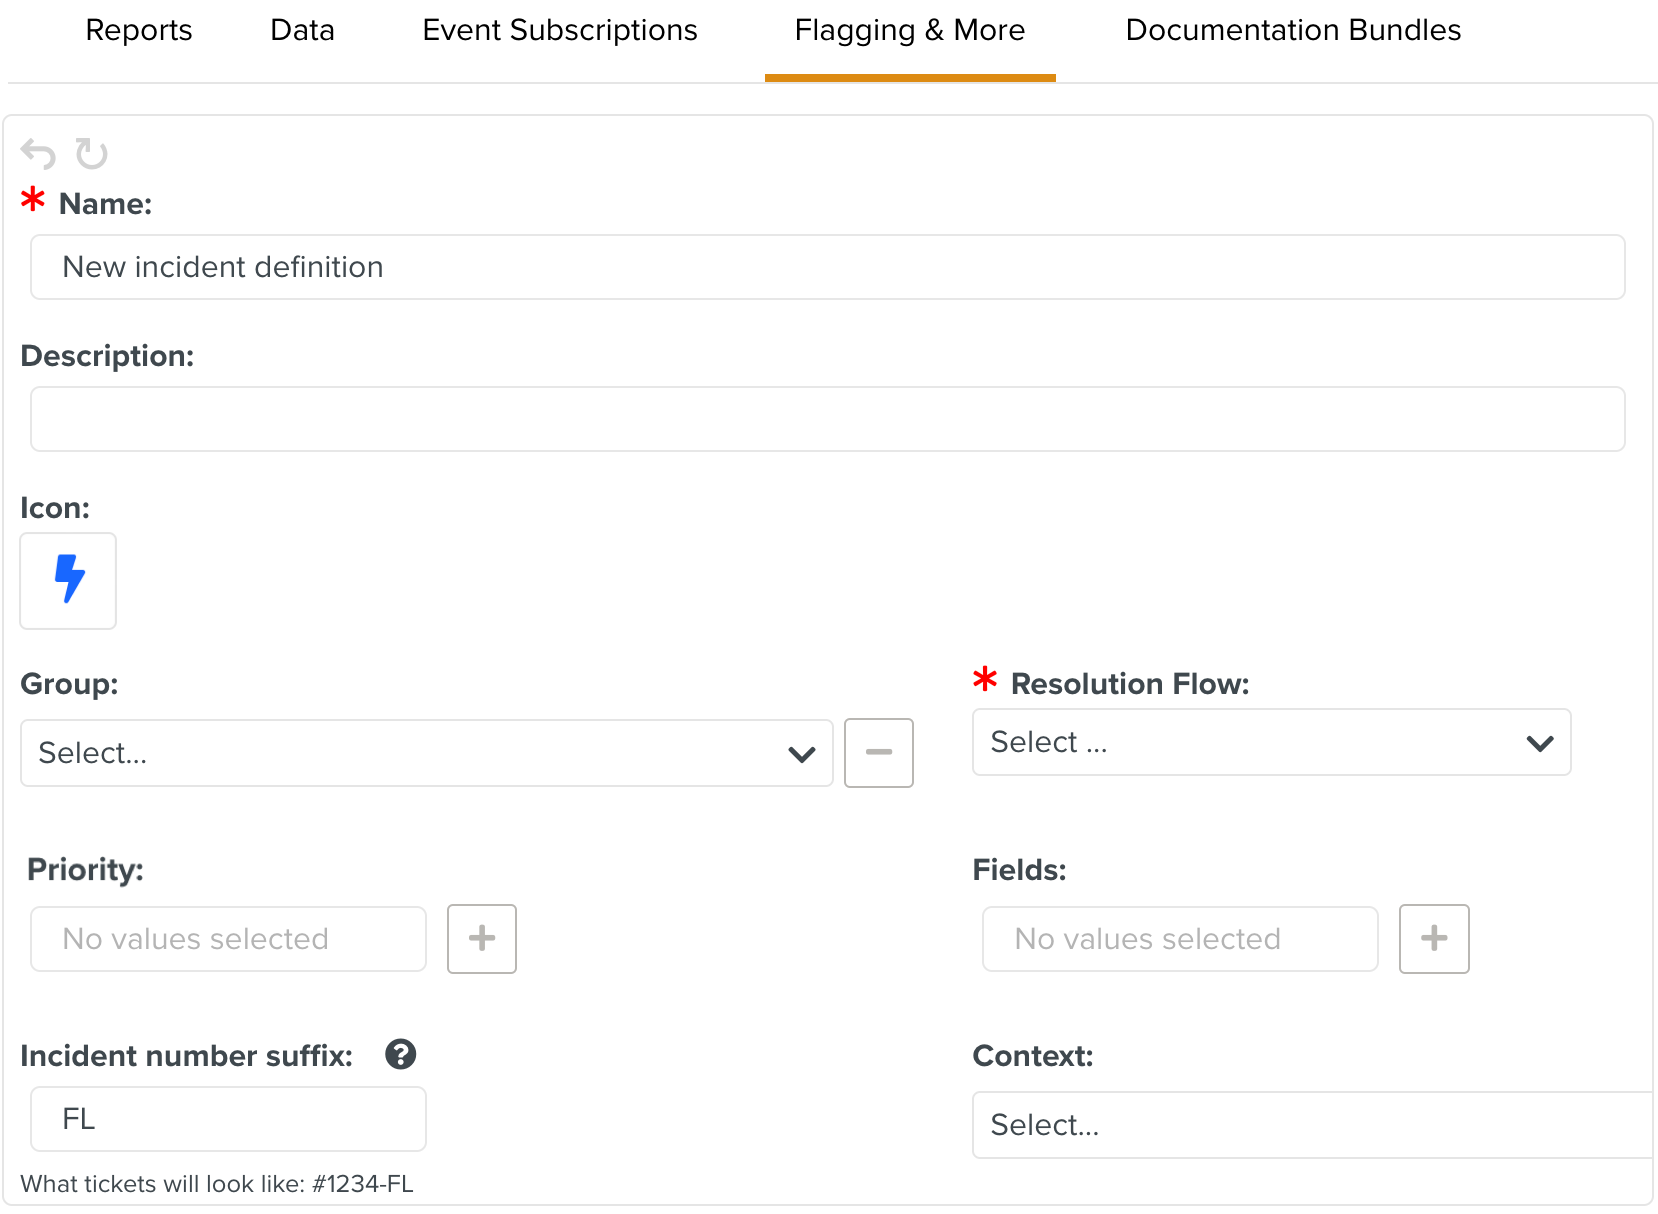1658x1214 pixels.
Task: Expand the Group dropdown
Action: coord(426,753)
